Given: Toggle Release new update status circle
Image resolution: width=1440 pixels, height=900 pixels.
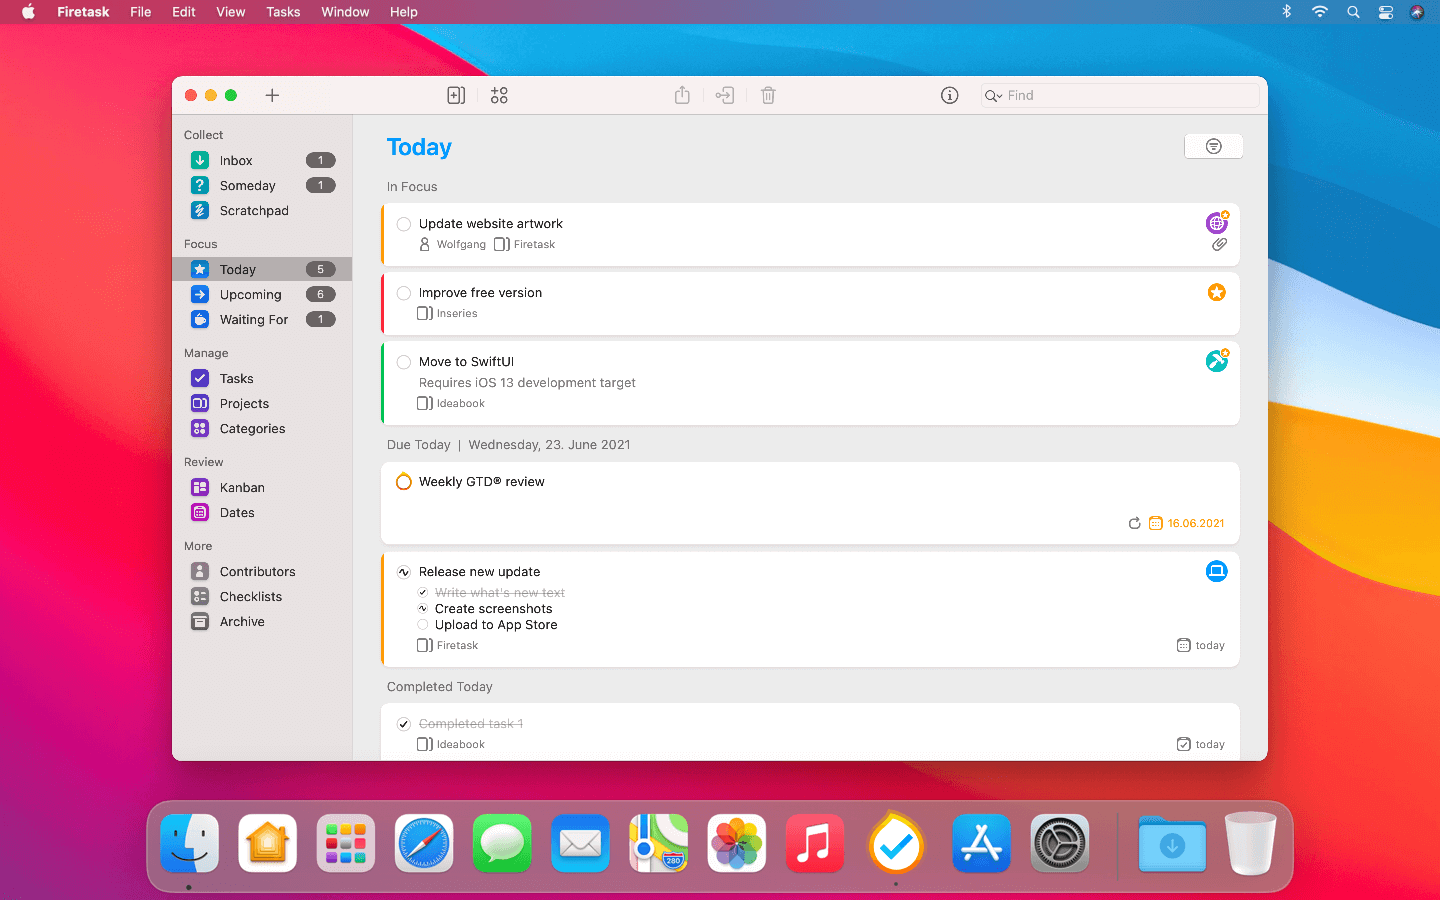Looking at the screenshot, I should [x=404, y=572].
